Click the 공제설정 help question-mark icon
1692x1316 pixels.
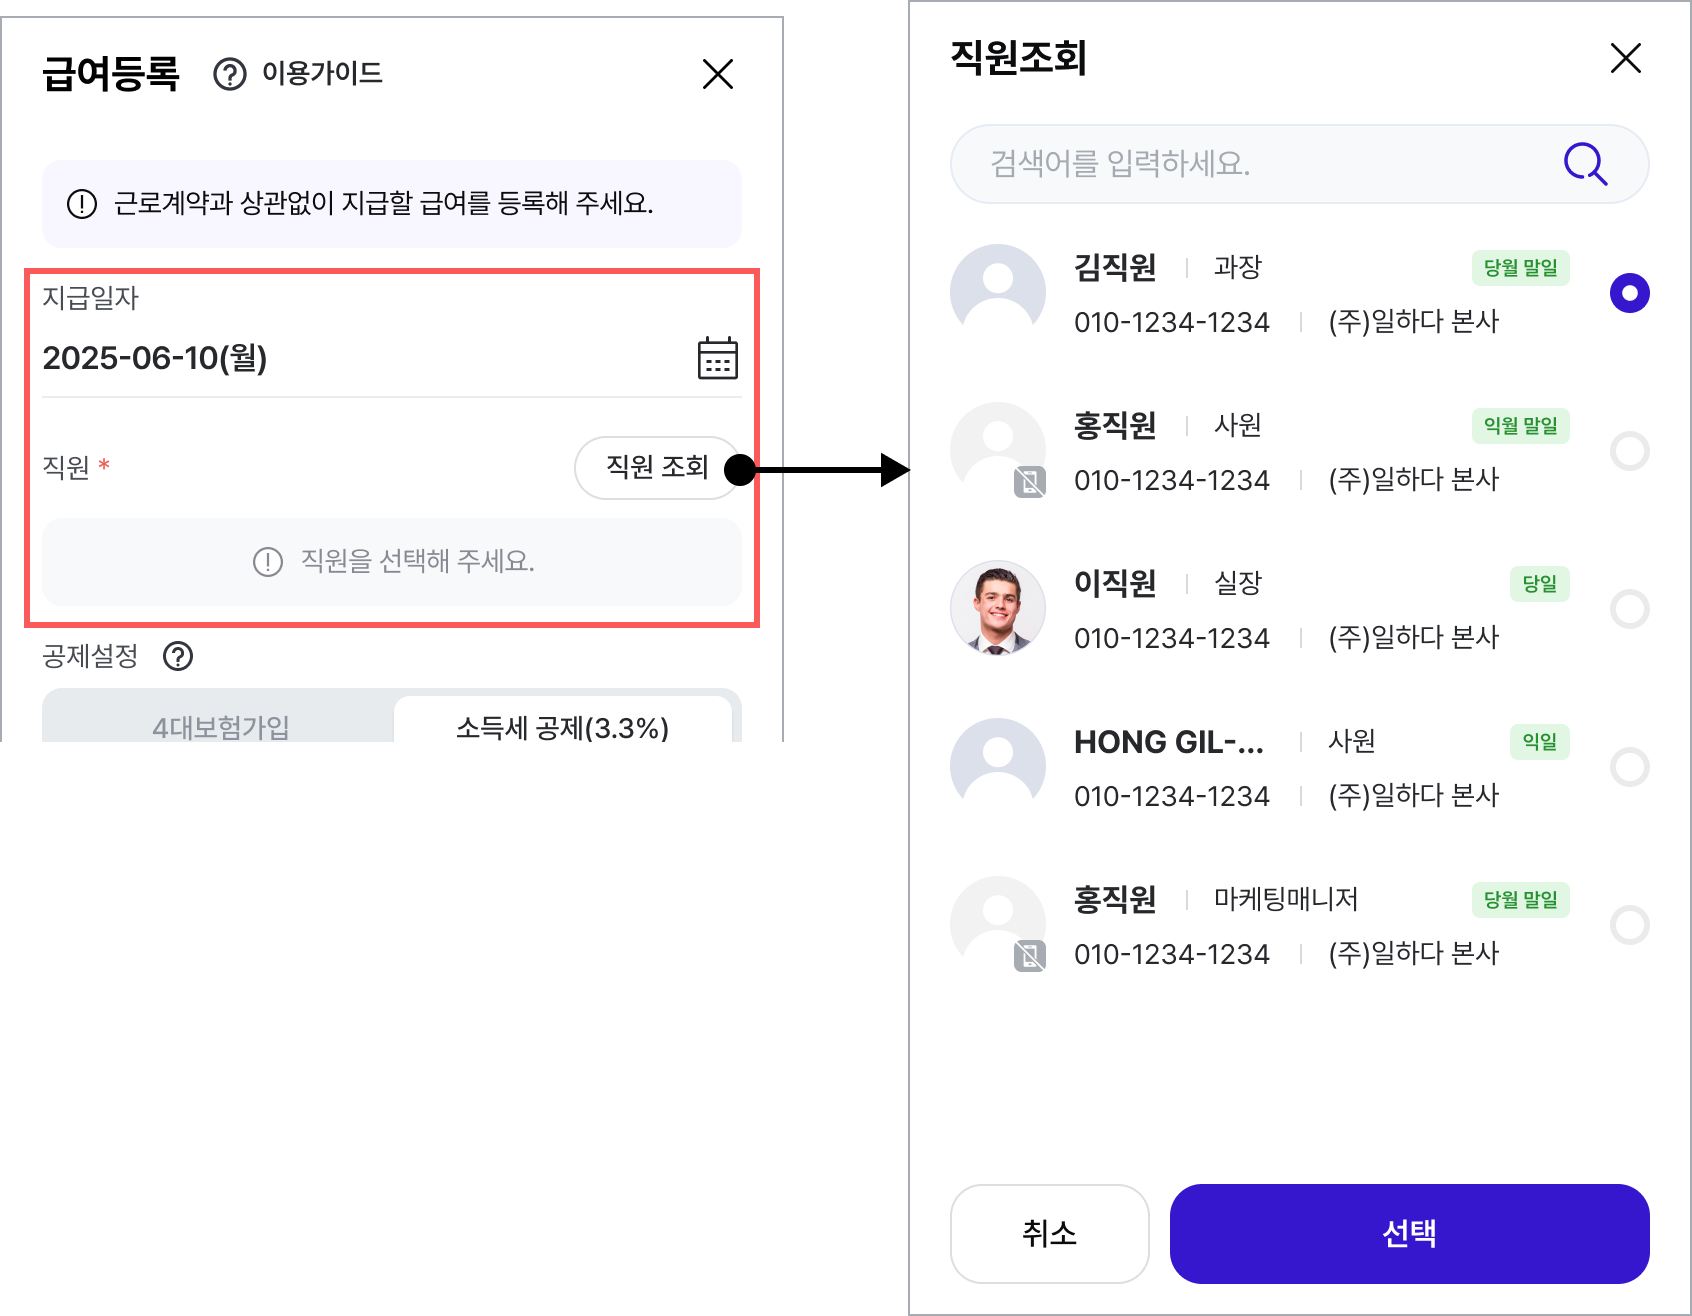(178, 657)
